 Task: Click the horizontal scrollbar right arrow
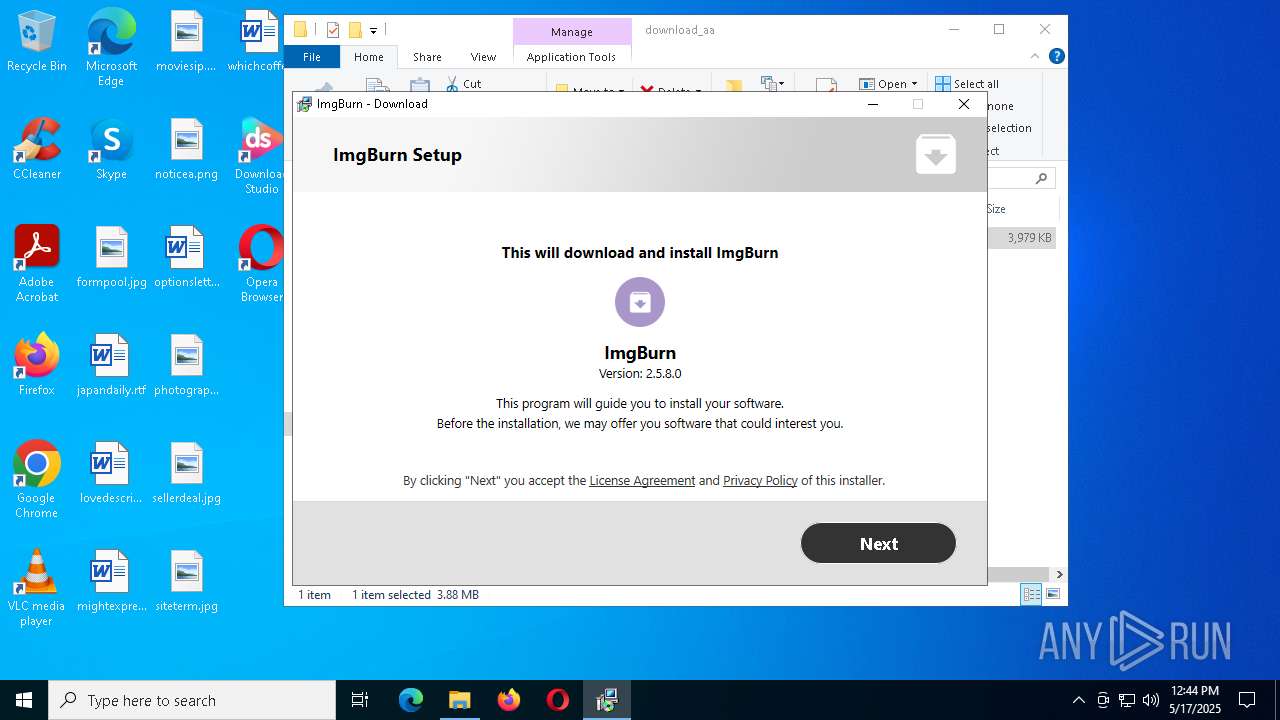(x=1059, y=574)
